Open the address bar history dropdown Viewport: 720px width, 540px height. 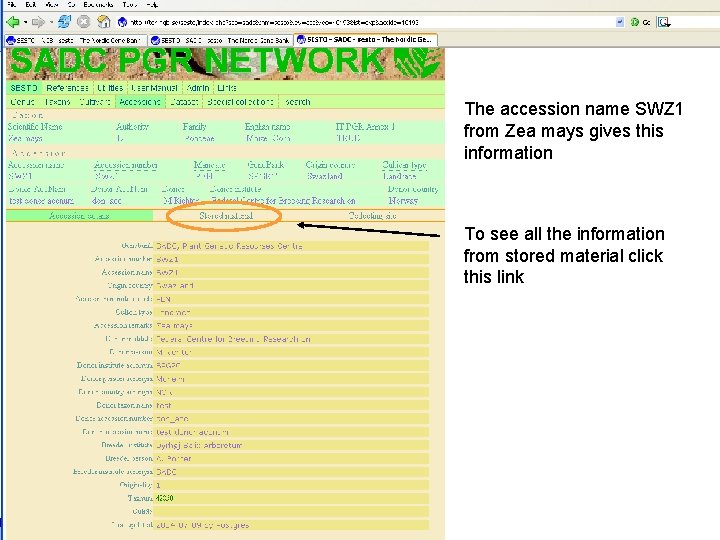click(620, 22)
